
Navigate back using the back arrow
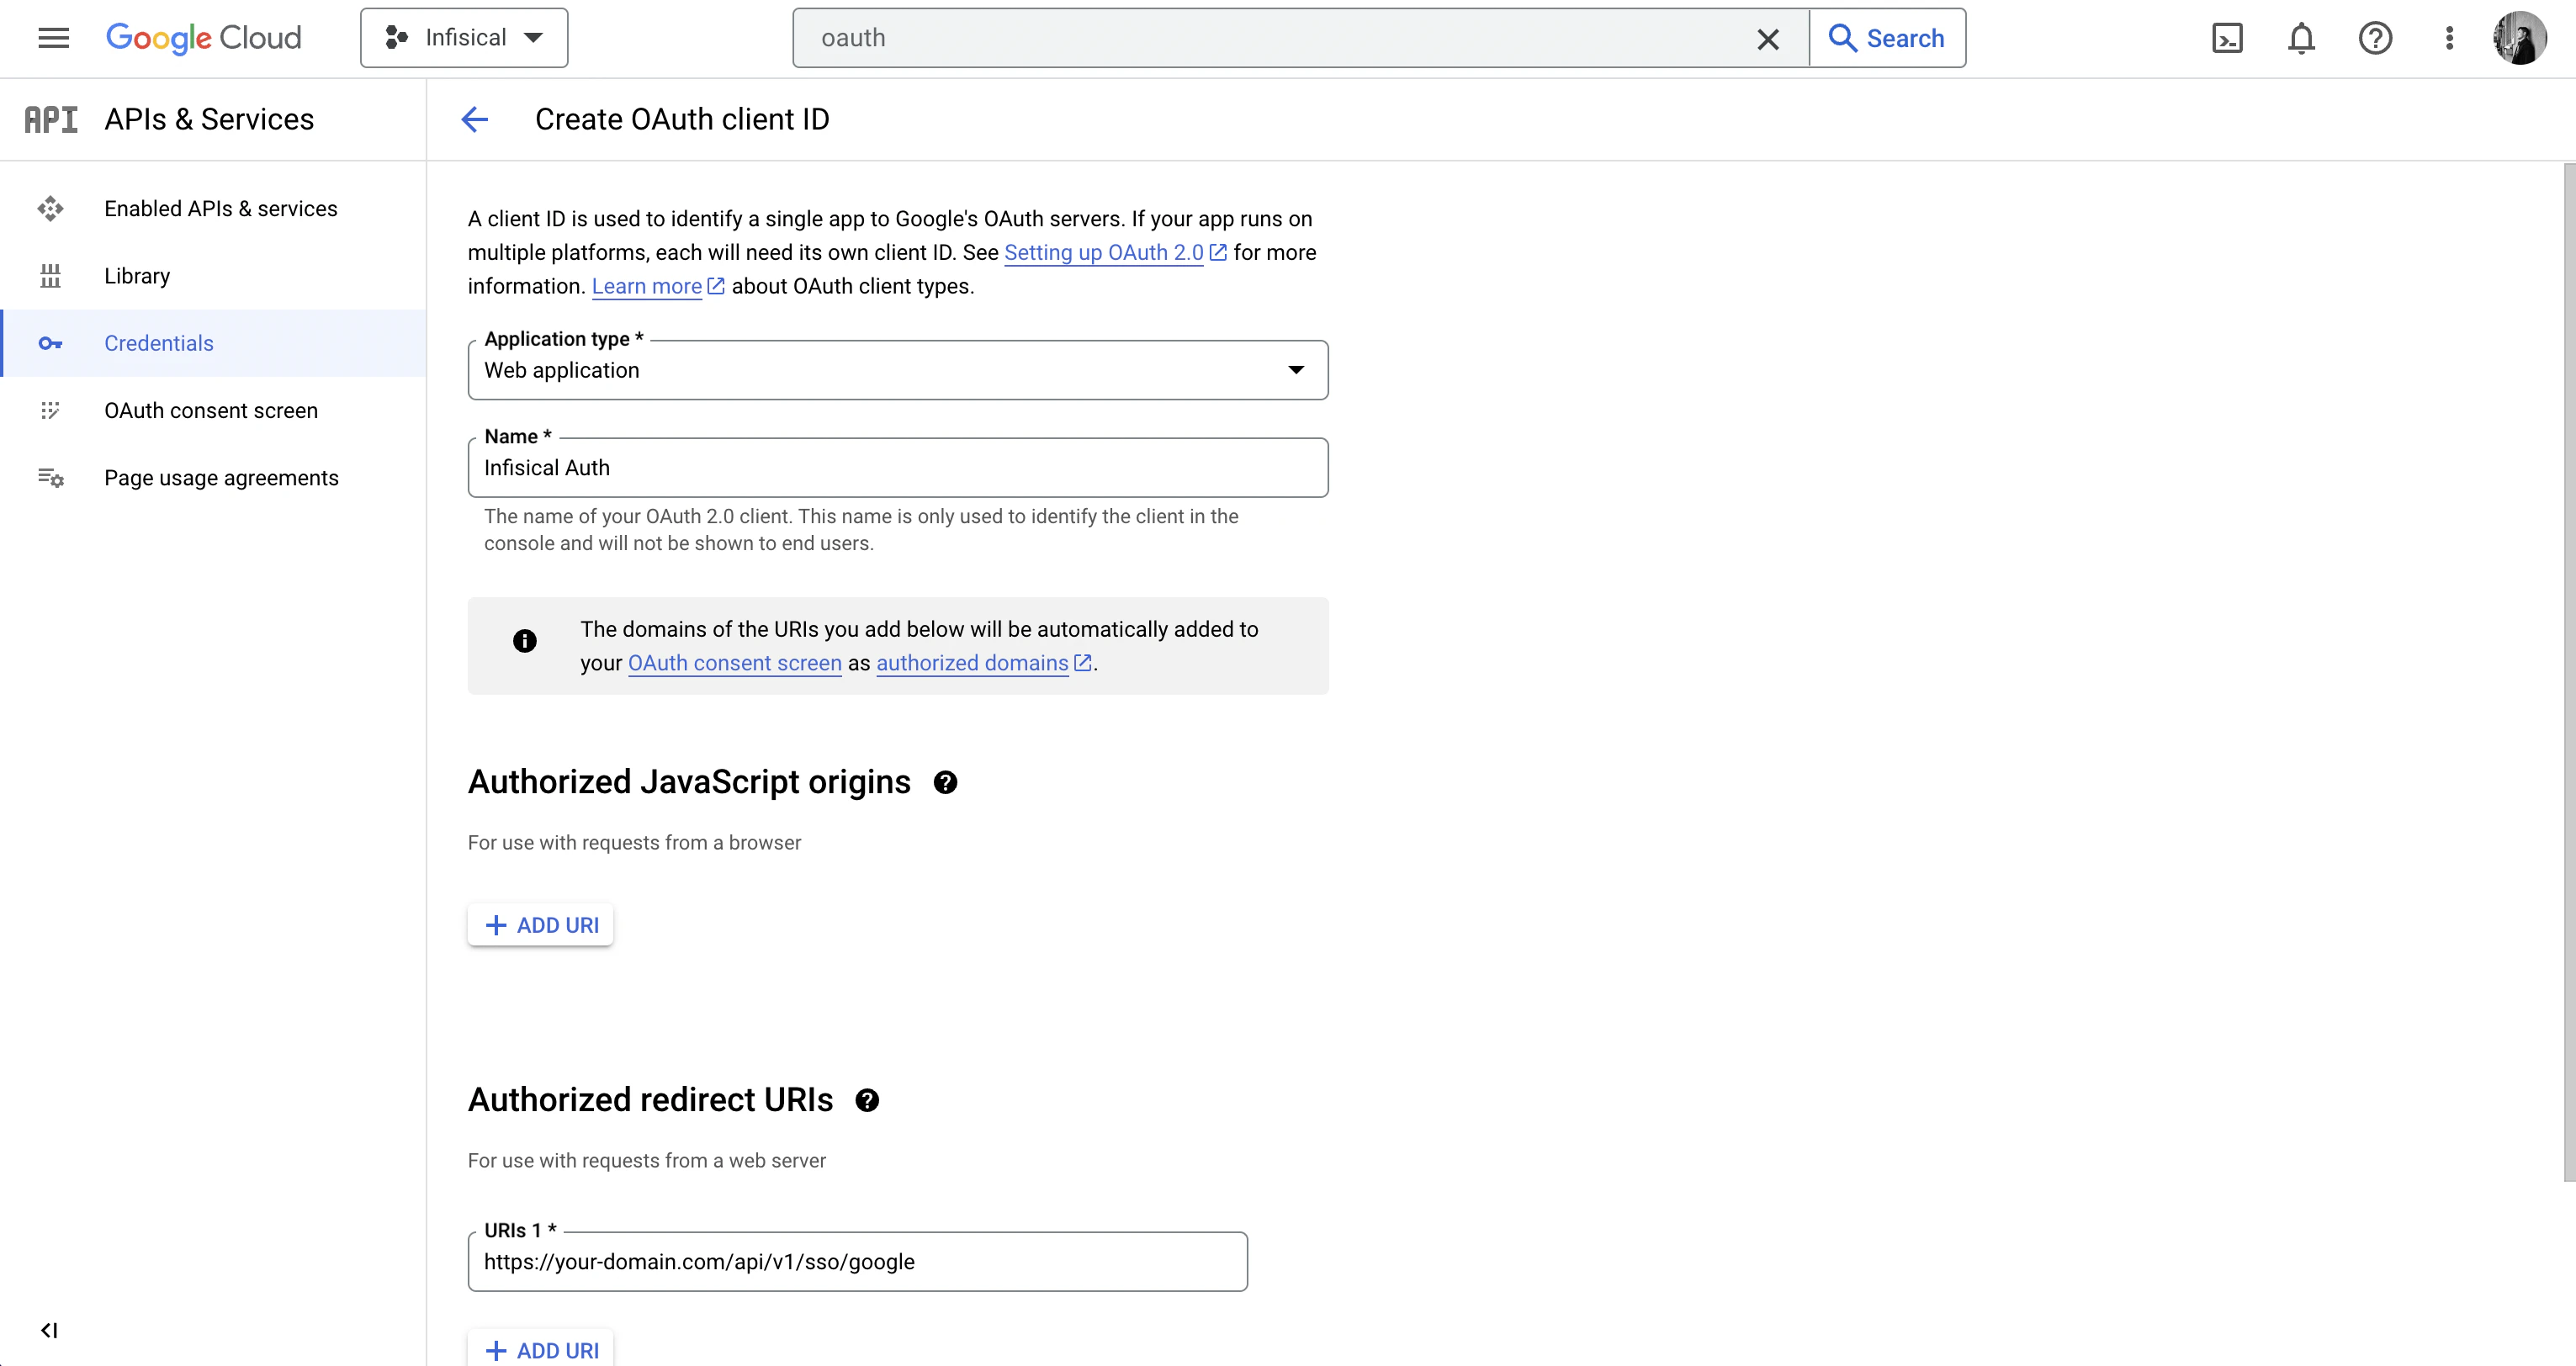[475, 119]
